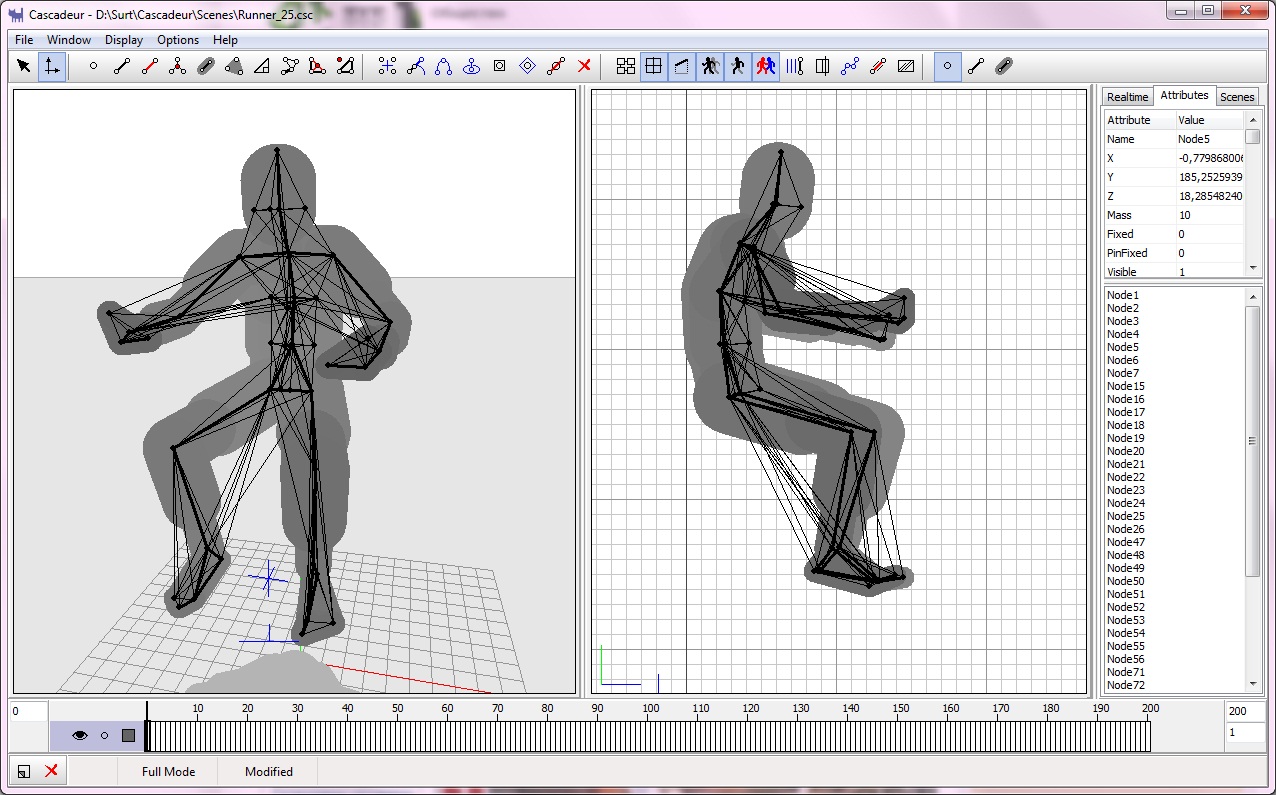Click the triangle ruler tool icon
The image size is (1276, 795).
(x=262, y=66)
